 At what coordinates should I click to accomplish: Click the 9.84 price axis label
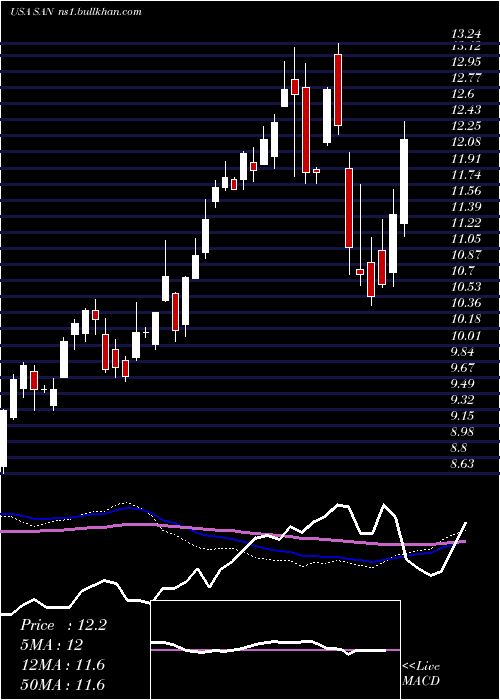tap(464, 352)
